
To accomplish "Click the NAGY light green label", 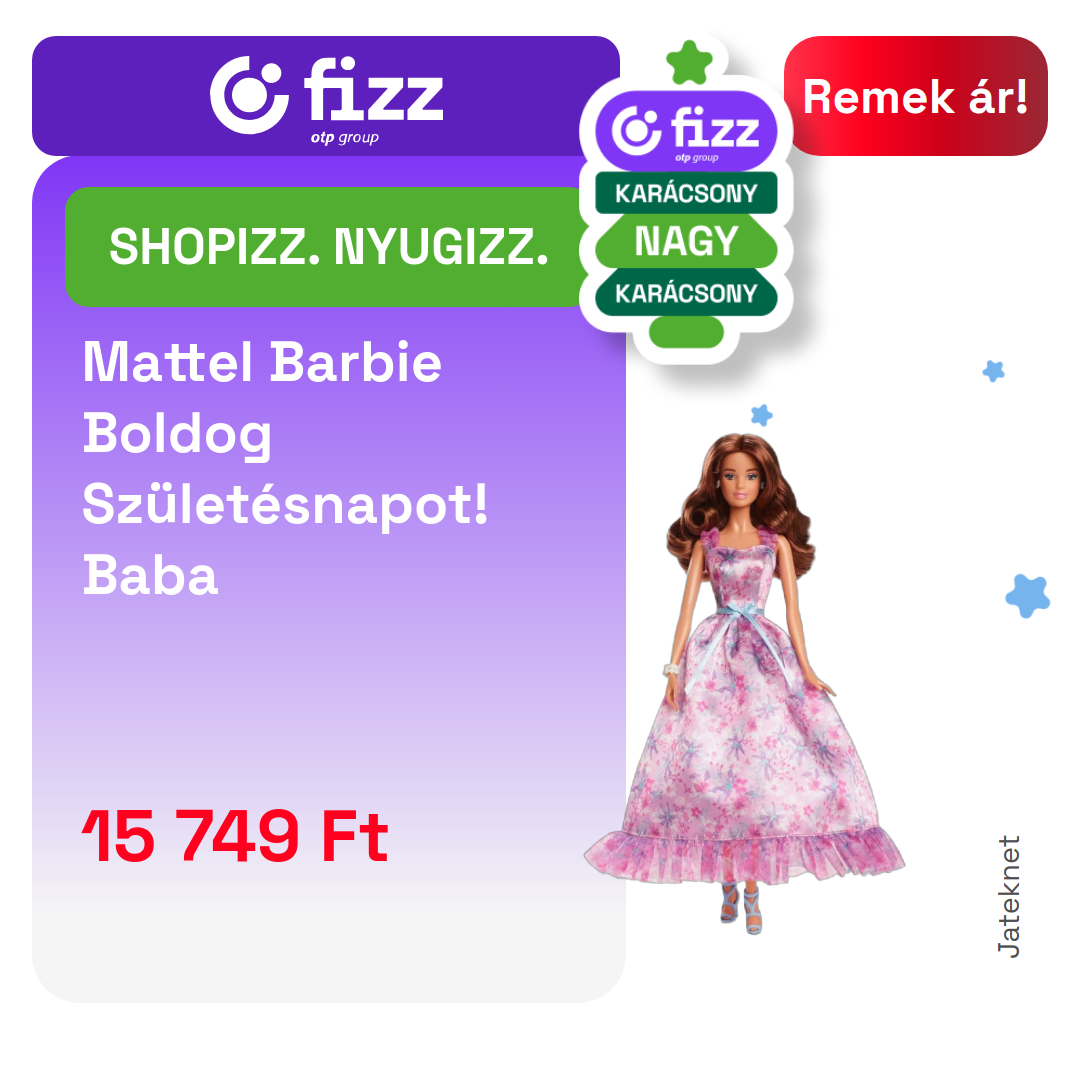I will [x=686, y=242].
